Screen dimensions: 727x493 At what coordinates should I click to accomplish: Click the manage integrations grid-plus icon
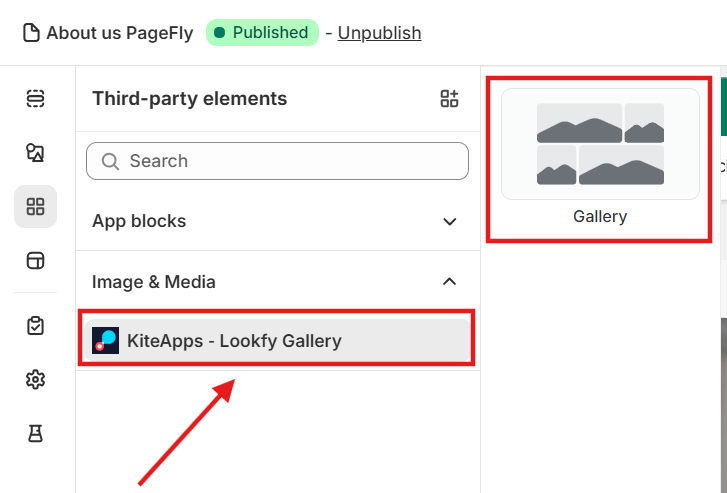449,98
